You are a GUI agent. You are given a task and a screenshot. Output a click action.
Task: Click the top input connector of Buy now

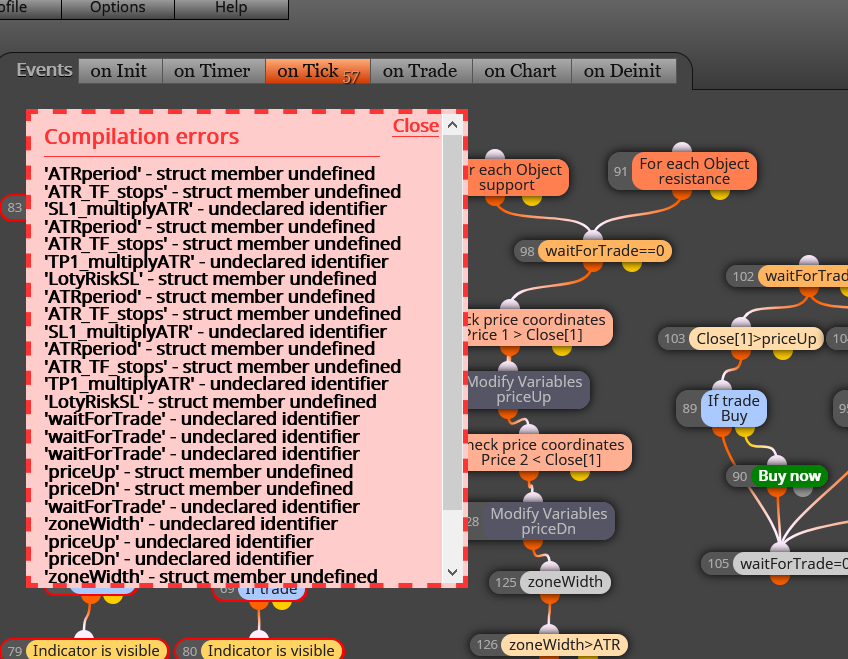point(777,461)
